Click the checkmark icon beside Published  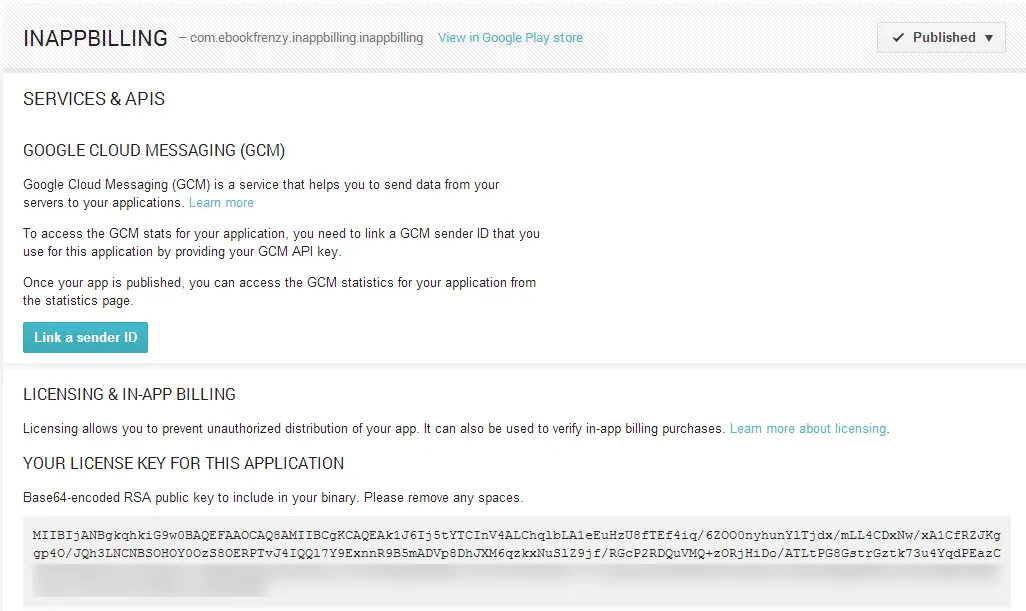[x=898, y=38]
